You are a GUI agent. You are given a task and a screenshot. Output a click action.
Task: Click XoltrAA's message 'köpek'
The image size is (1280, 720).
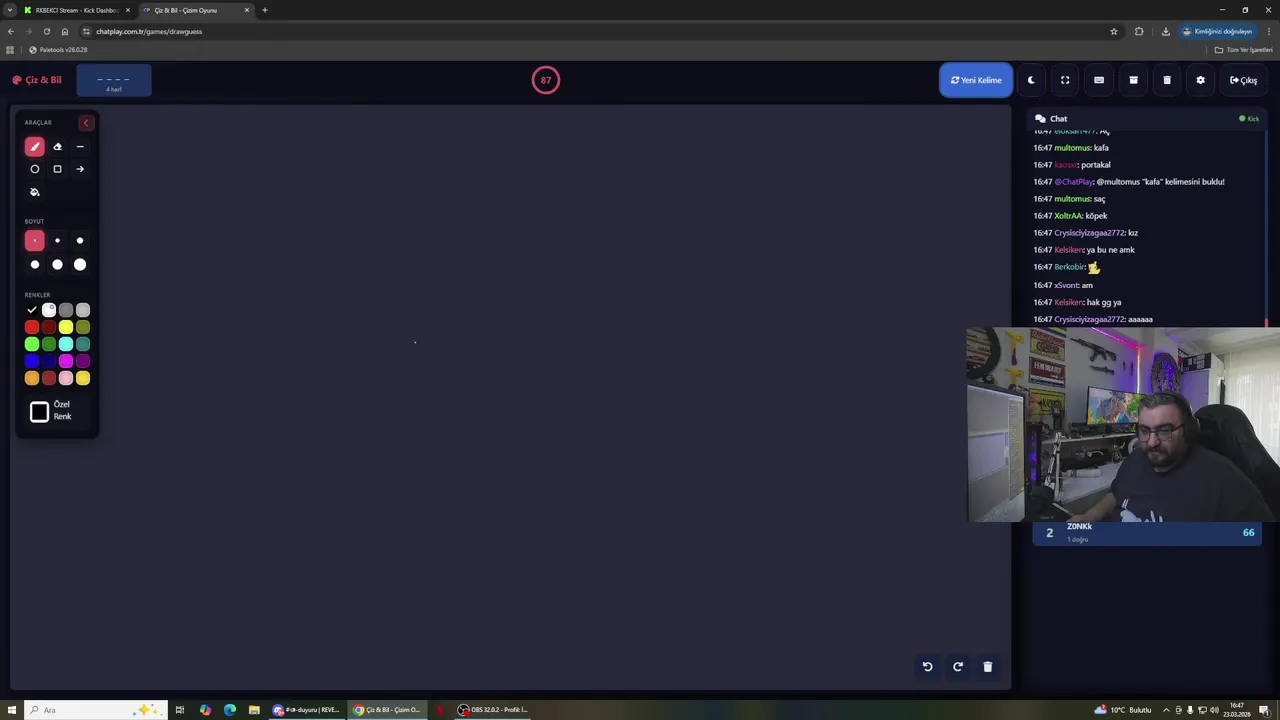1096,216
